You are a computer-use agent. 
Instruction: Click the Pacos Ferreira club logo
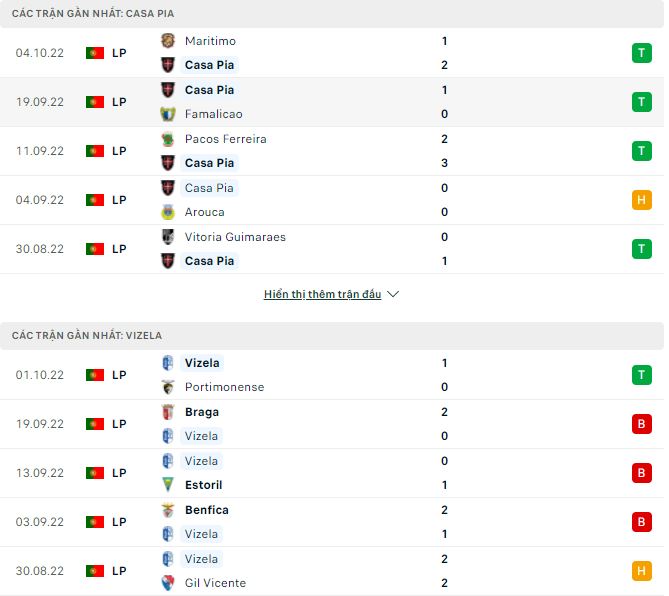(x=168, y=139)
